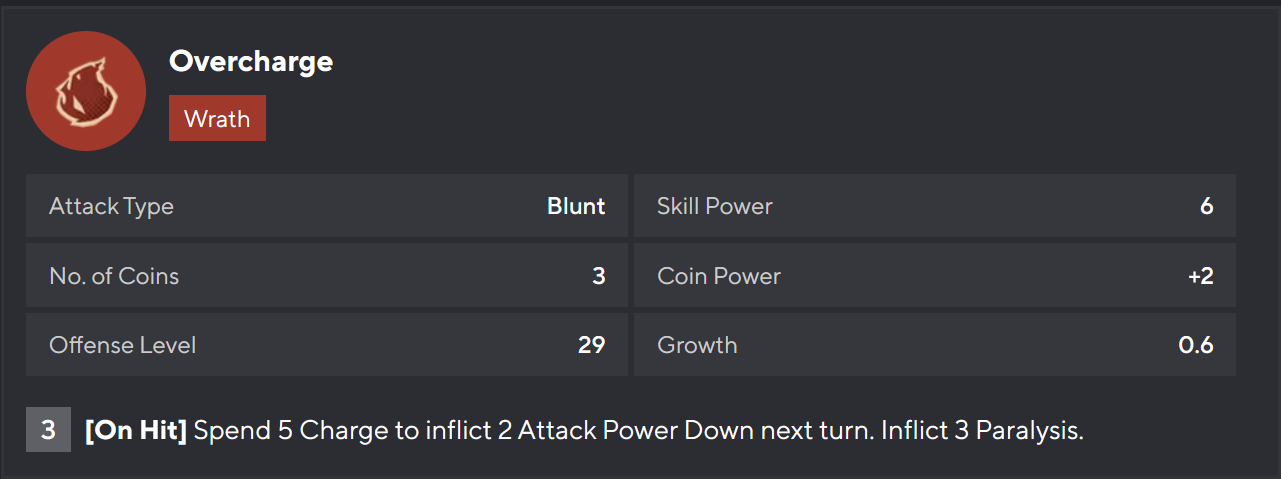
Task: Select the Coin Power value +2
Action: (1200, 276)
